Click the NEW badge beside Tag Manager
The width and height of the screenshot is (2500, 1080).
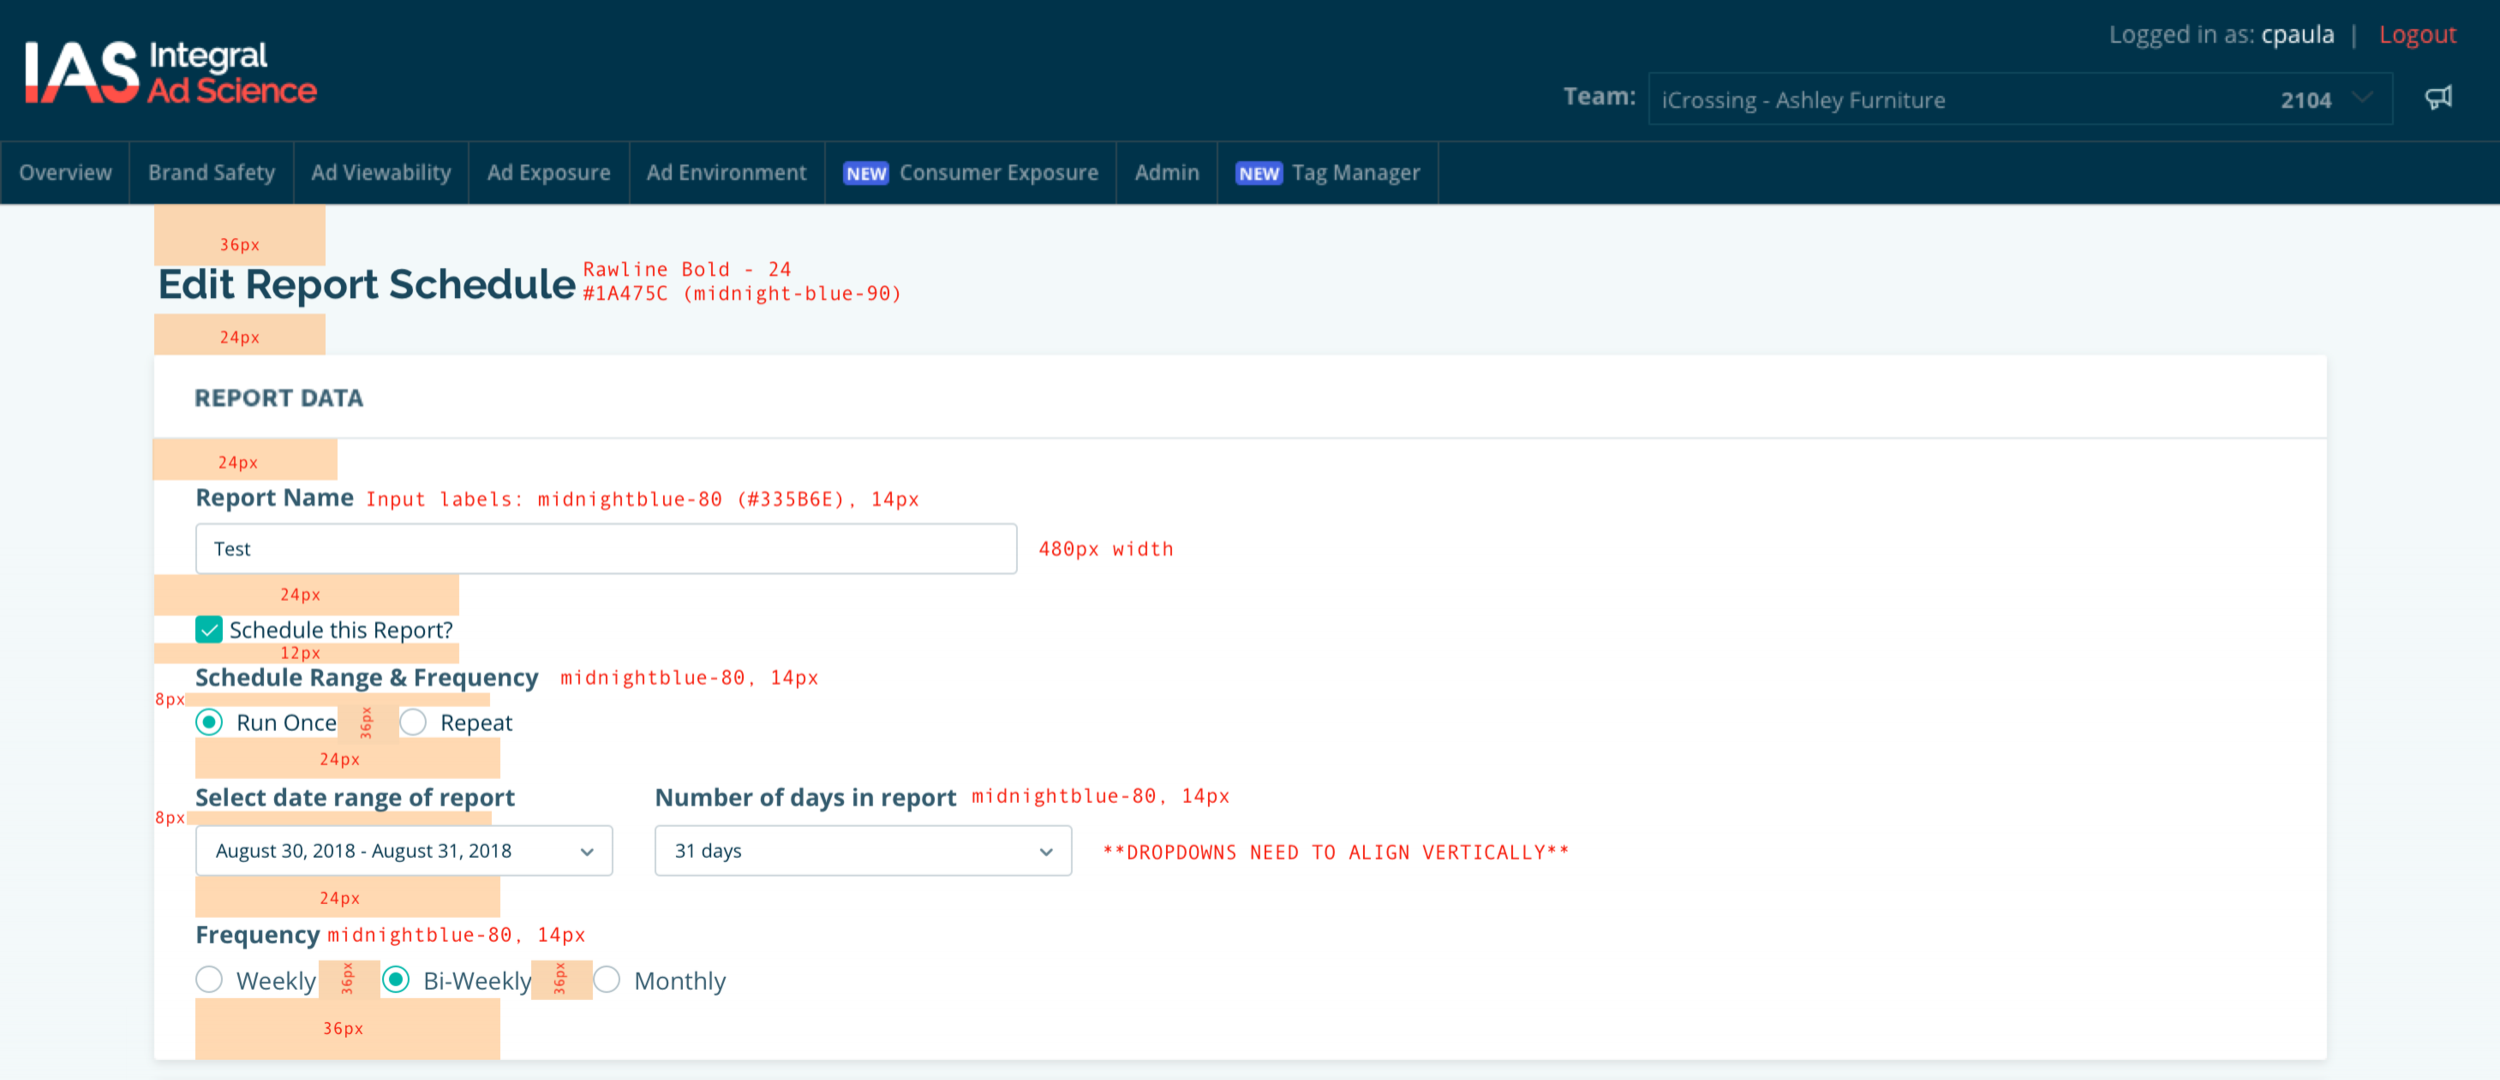(x=1259, y=174)
